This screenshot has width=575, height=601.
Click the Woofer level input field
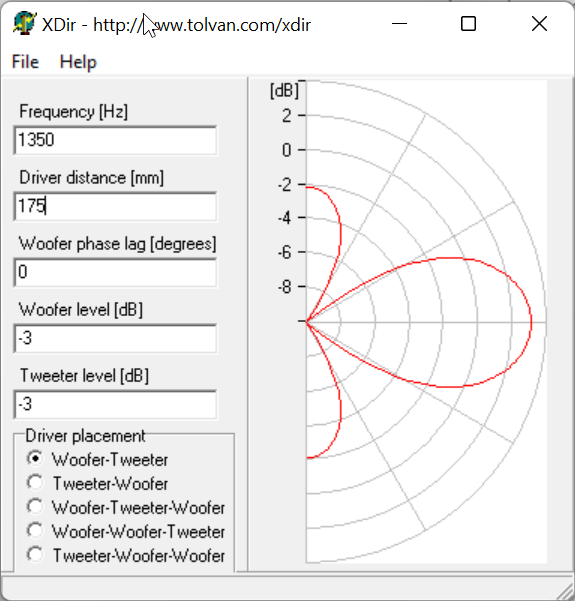click(x=115, y=338)
